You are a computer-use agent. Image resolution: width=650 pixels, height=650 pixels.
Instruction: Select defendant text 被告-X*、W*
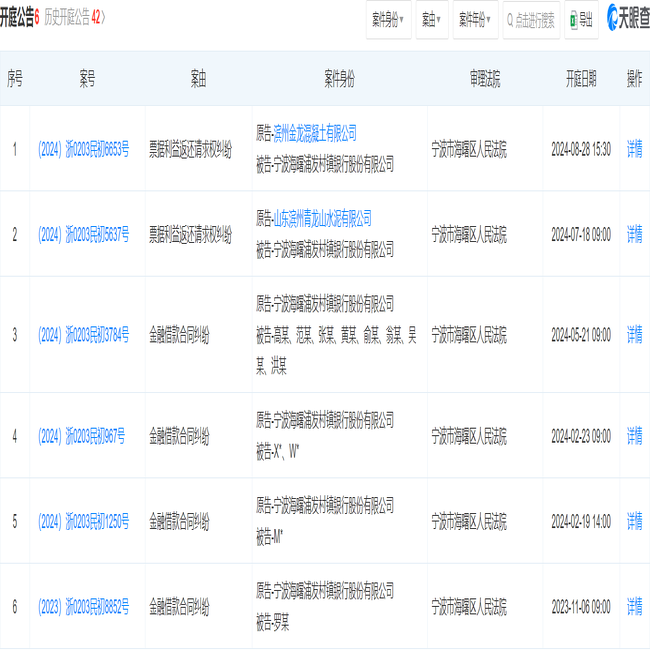(278, 451)
